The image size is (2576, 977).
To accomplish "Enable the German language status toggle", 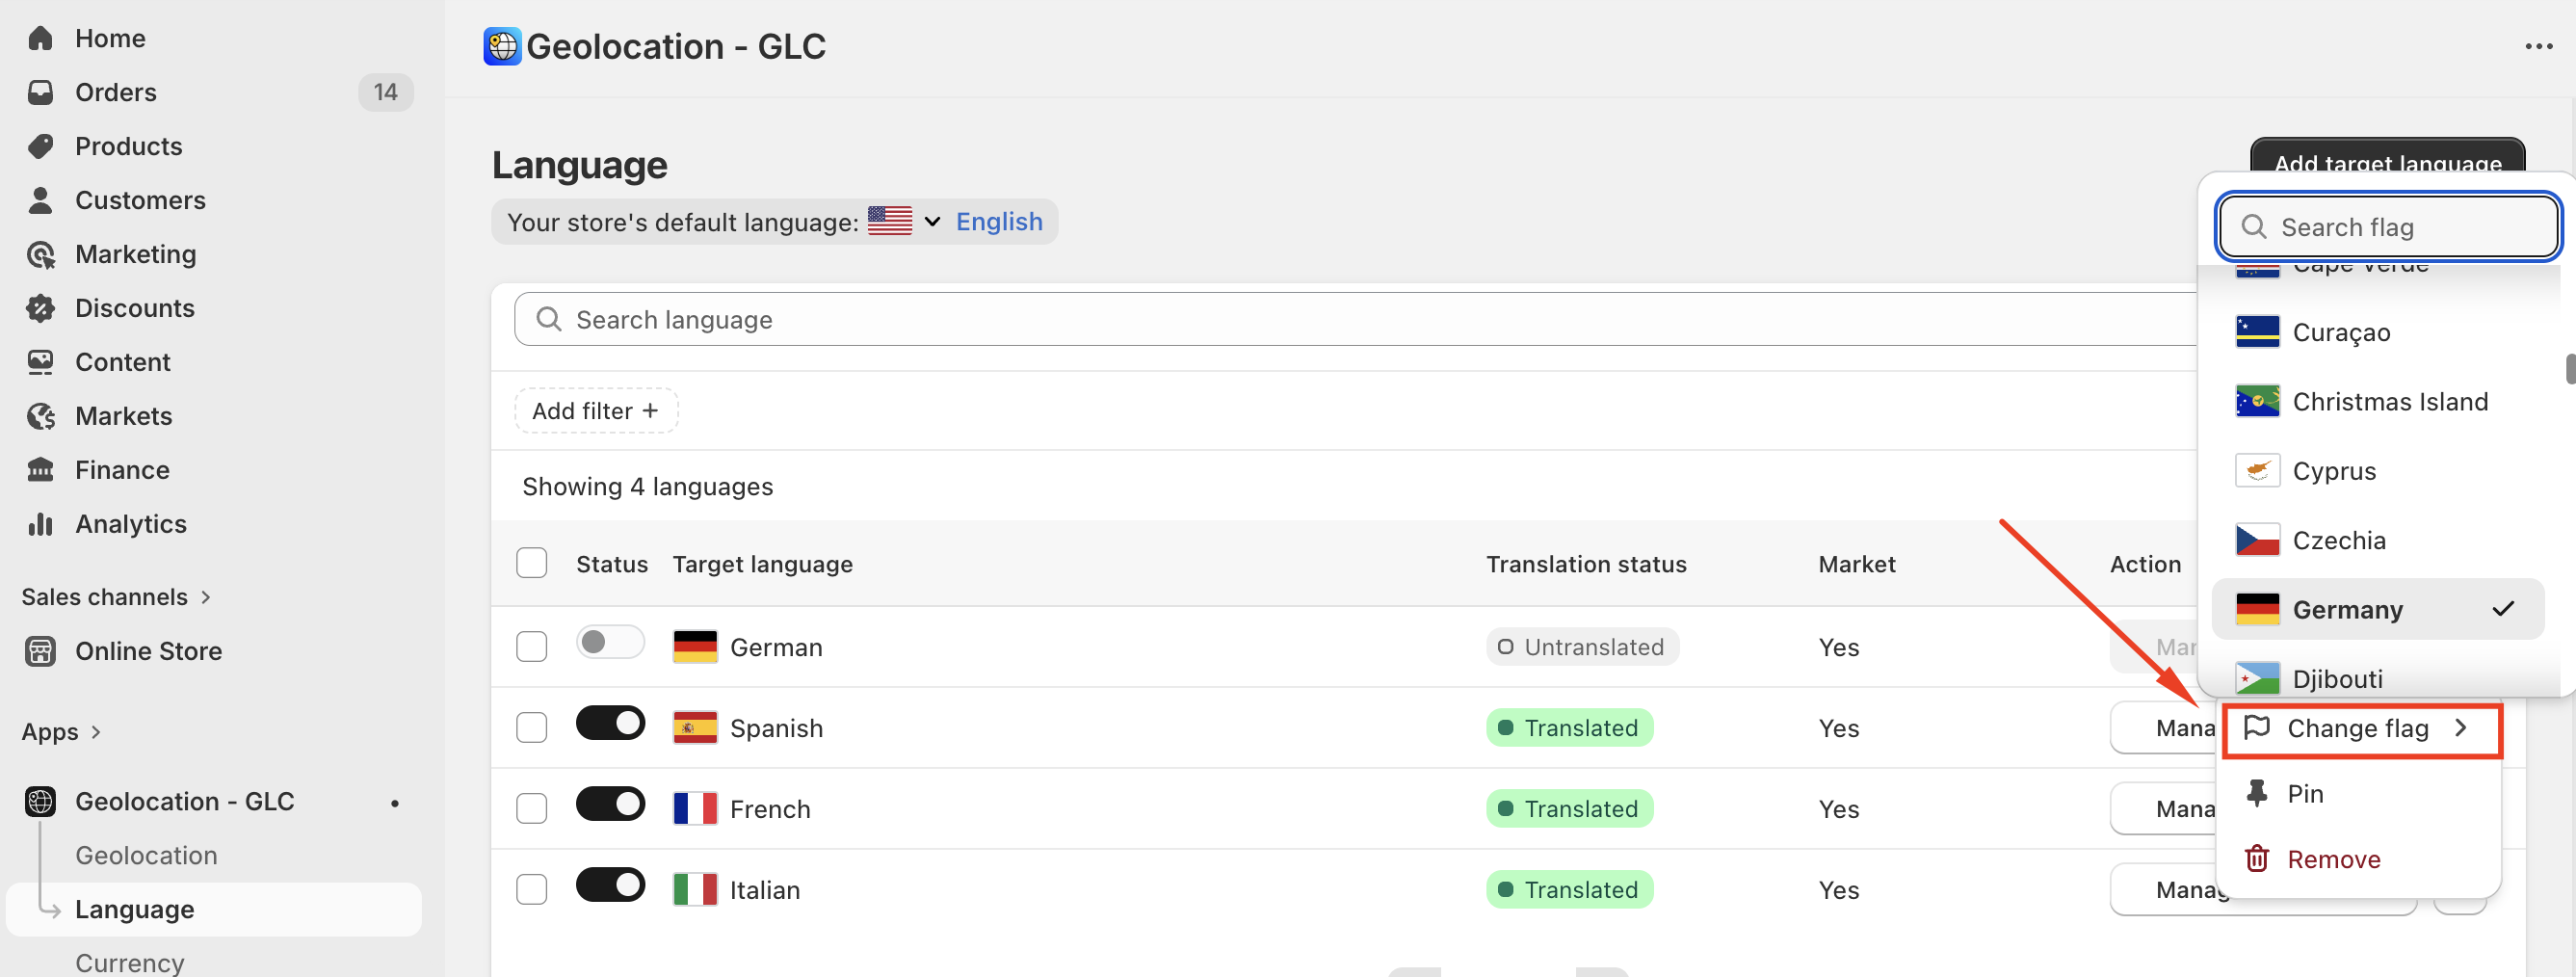I will pyautogui.click(x=610, y=642).
